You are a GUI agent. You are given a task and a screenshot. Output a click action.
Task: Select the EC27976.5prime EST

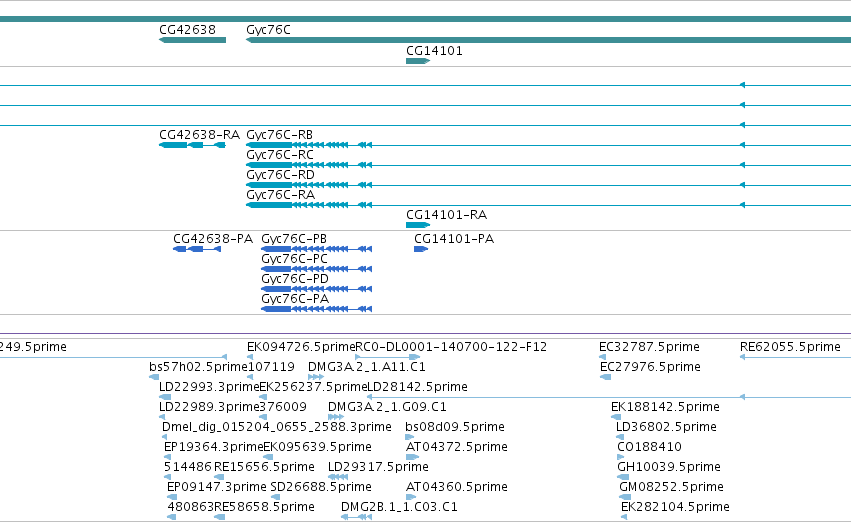[606, 377]
